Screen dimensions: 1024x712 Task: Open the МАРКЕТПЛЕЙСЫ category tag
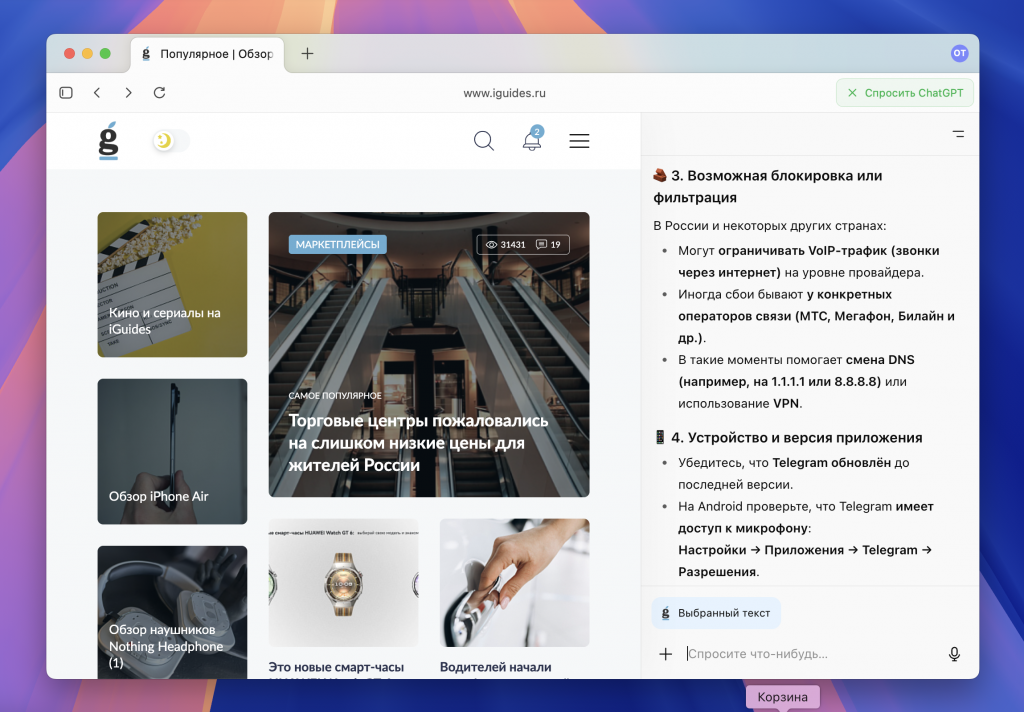338,244
